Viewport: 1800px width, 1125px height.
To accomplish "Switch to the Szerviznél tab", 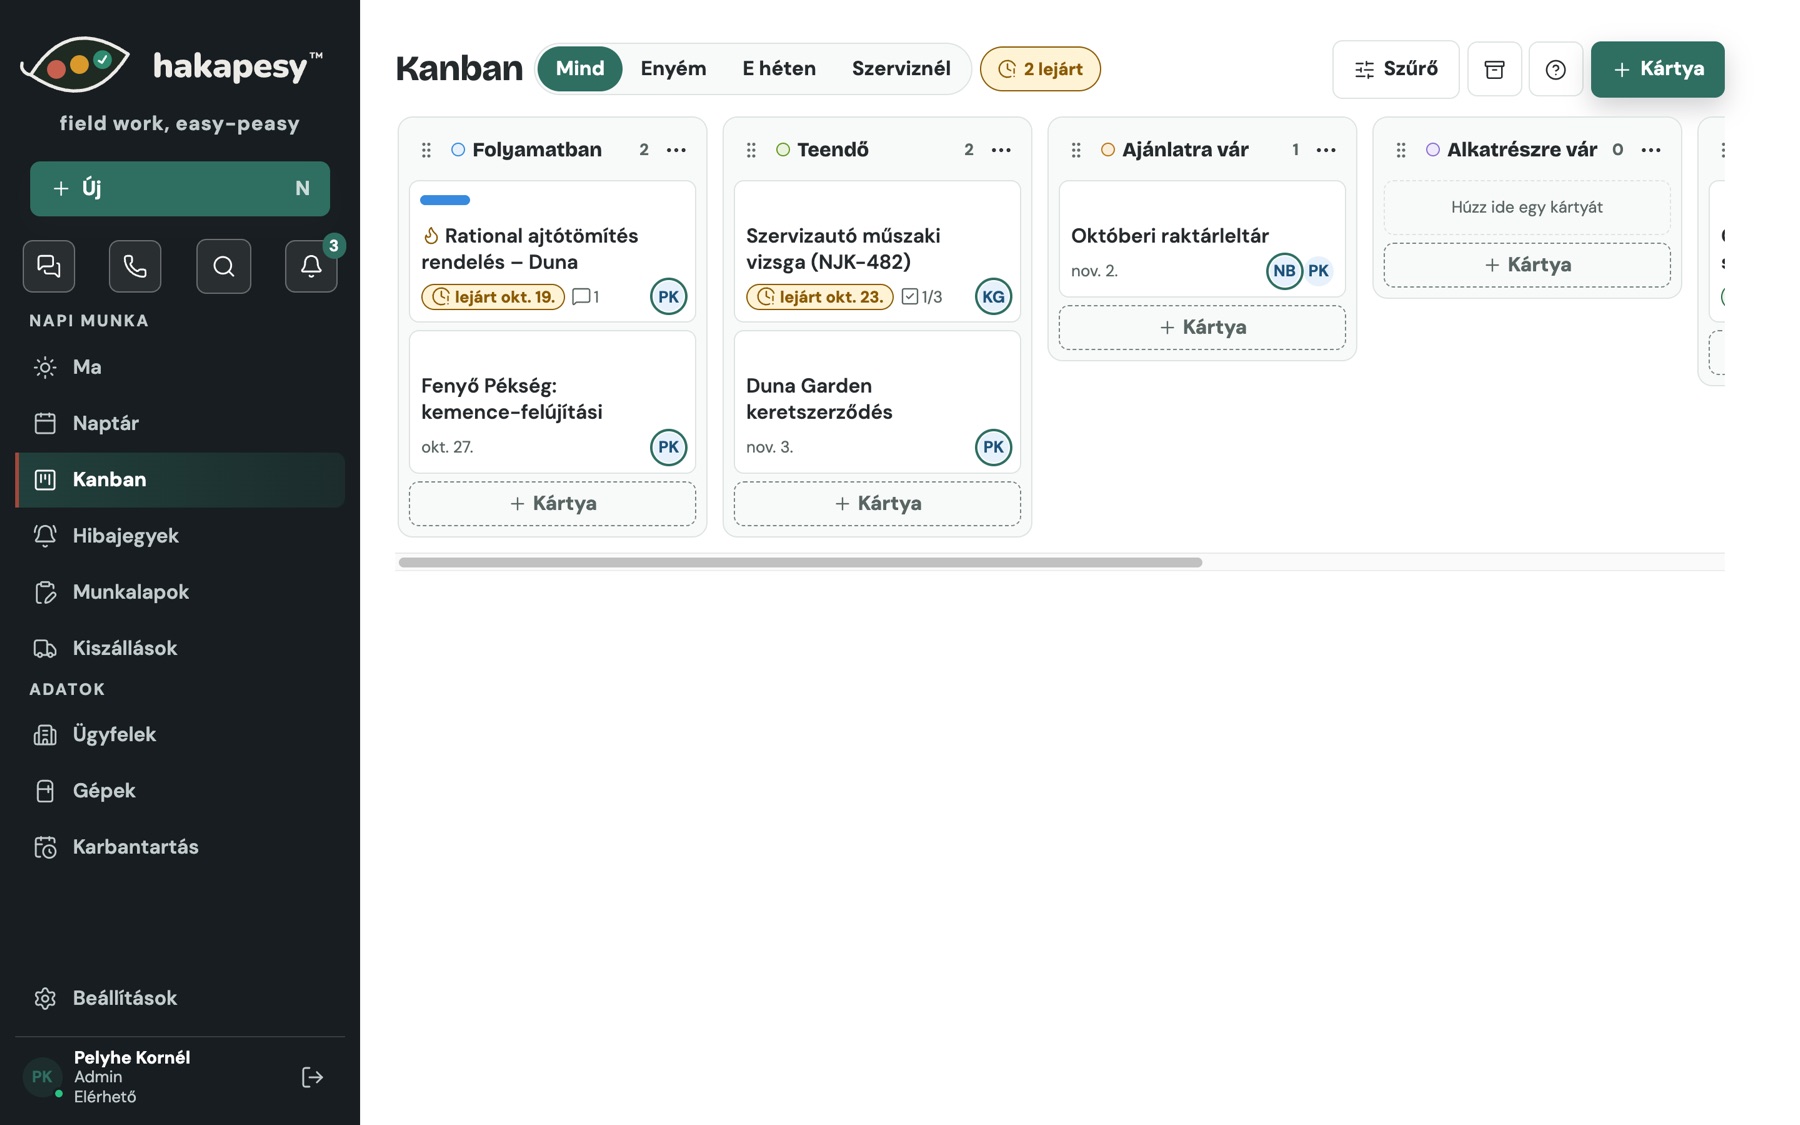I will pyautogui.click(x=901, y=68).
